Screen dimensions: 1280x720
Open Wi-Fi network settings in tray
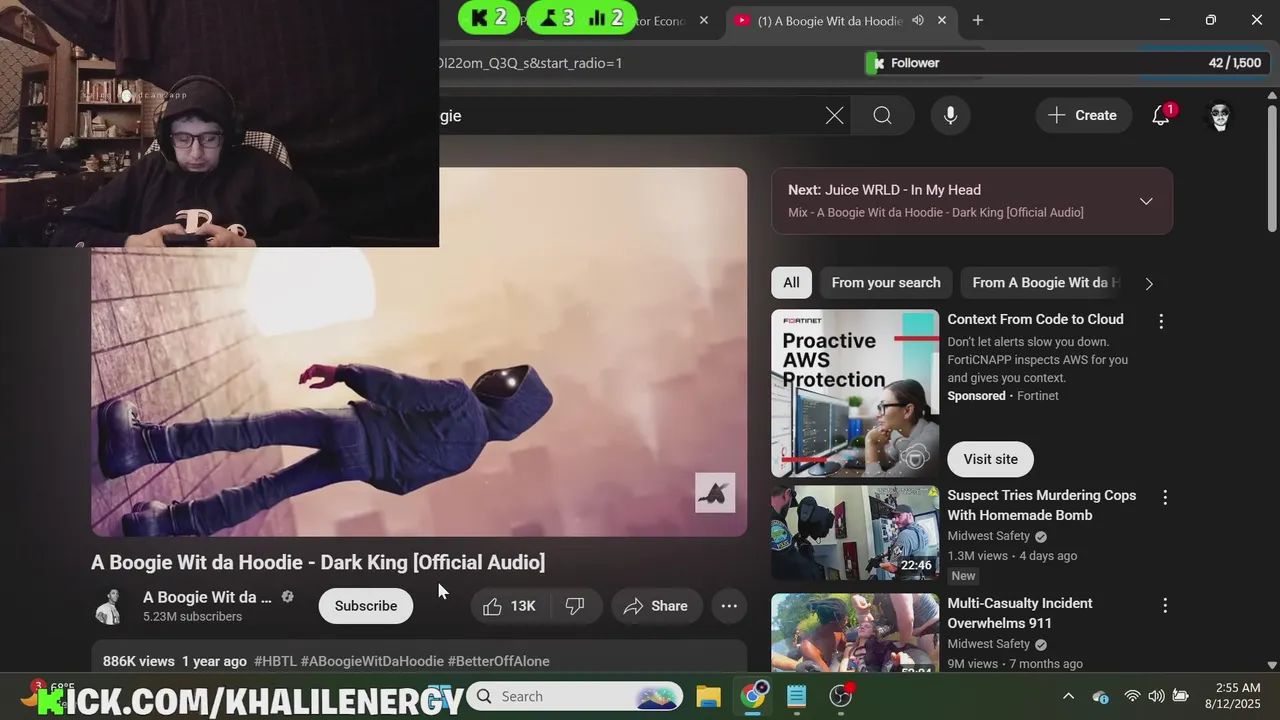1132,696
